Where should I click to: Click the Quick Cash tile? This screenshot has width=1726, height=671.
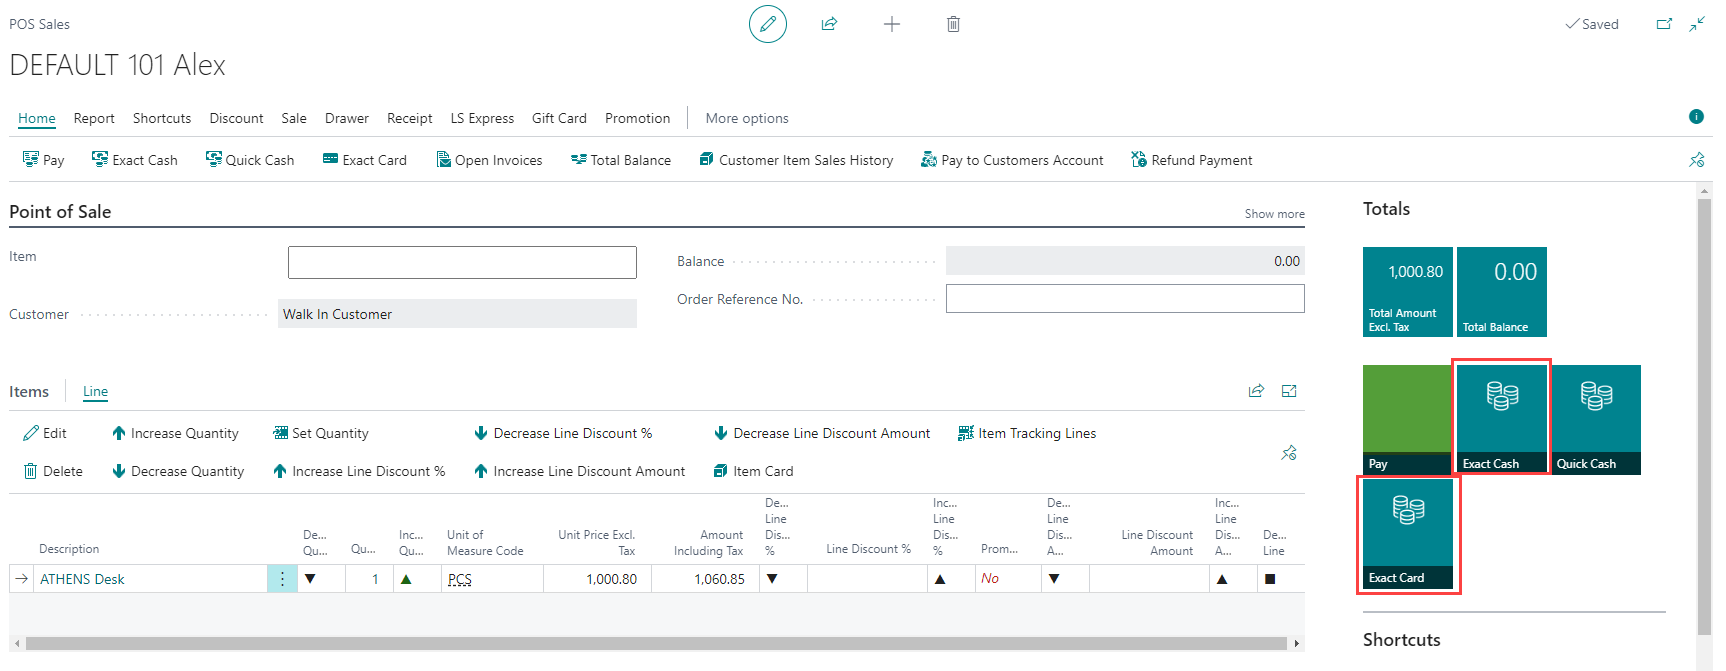1596,417
